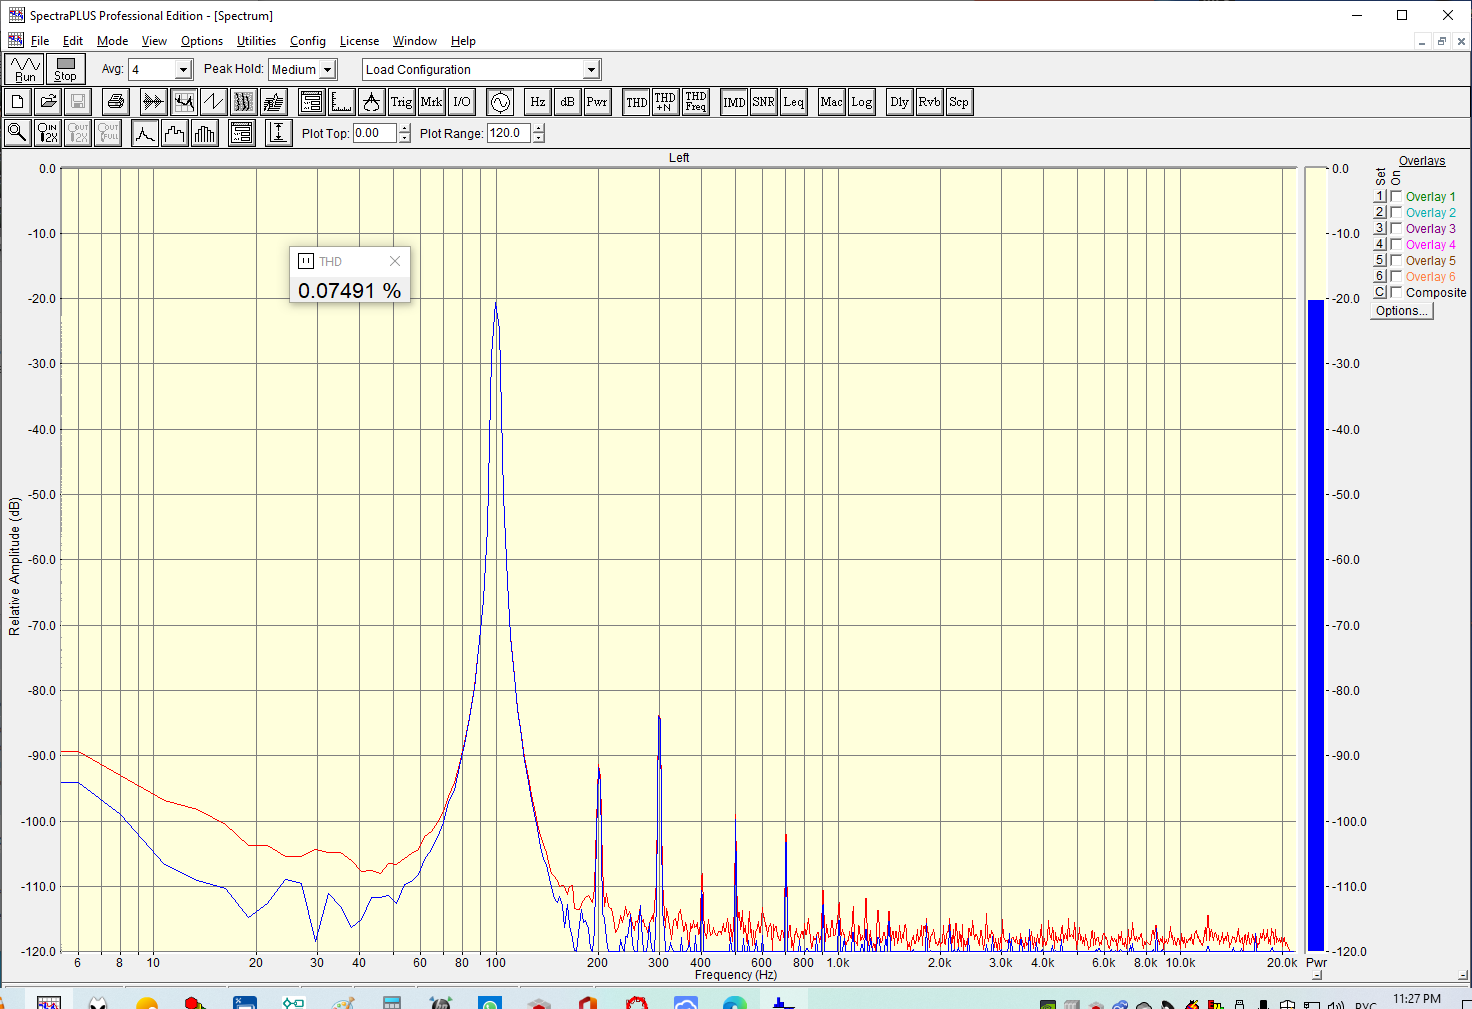The image size is (1472, 1009).
Task: Click the overlay Options... button
Action: (x=1401, y=311)
